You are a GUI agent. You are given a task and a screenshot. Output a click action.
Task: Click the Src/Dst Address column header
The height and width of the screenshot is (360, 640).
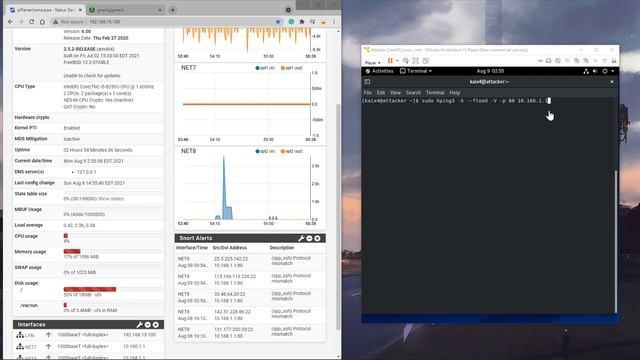coord(230,248)
